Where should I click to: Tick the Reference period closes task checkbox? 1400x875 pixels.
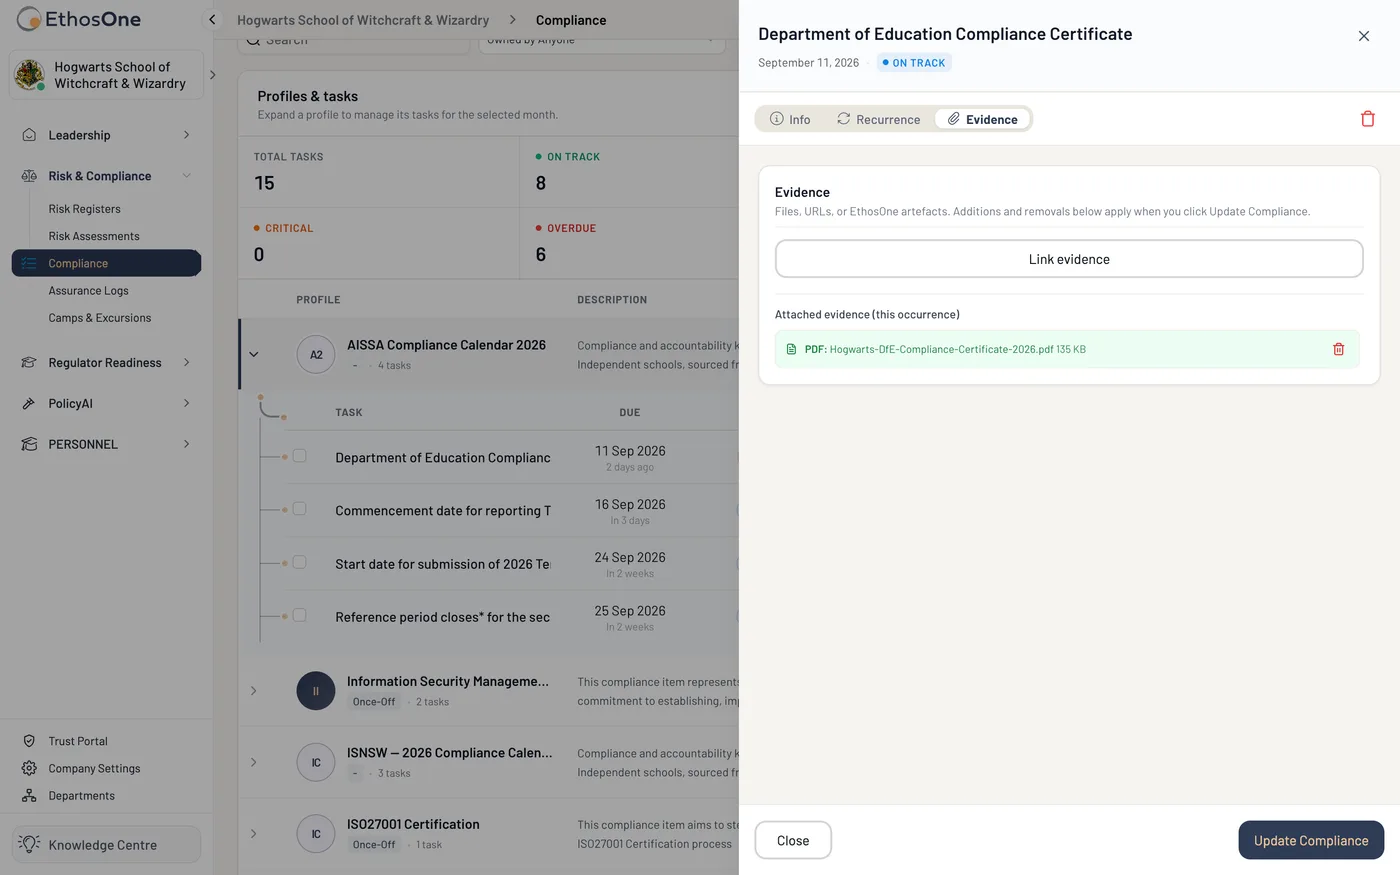point(299,616)
